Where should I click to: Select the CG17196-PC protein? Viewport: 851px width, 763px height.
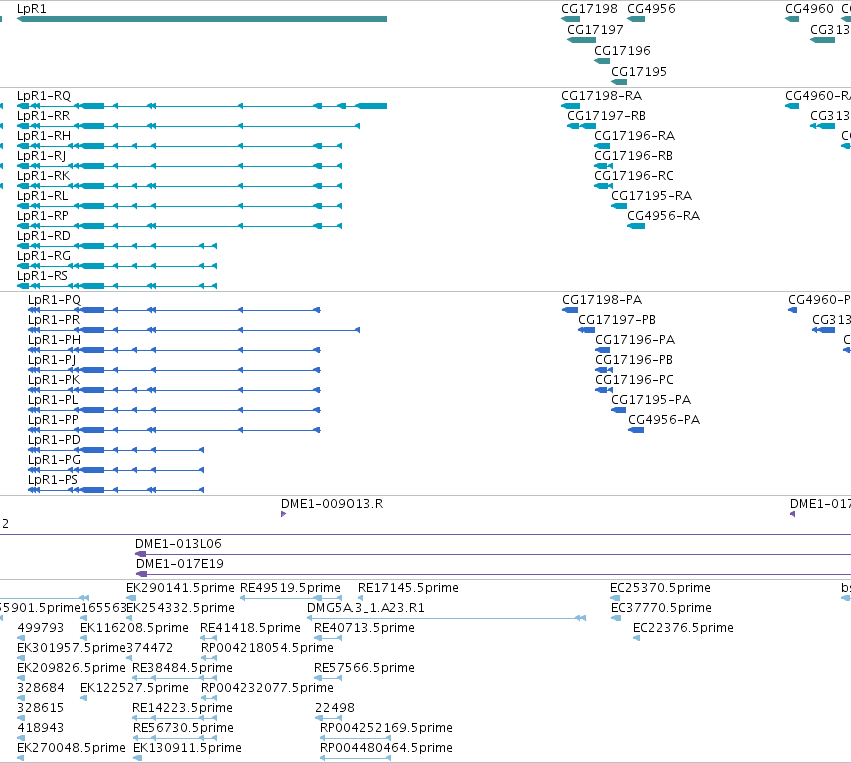tap(604, 390)
